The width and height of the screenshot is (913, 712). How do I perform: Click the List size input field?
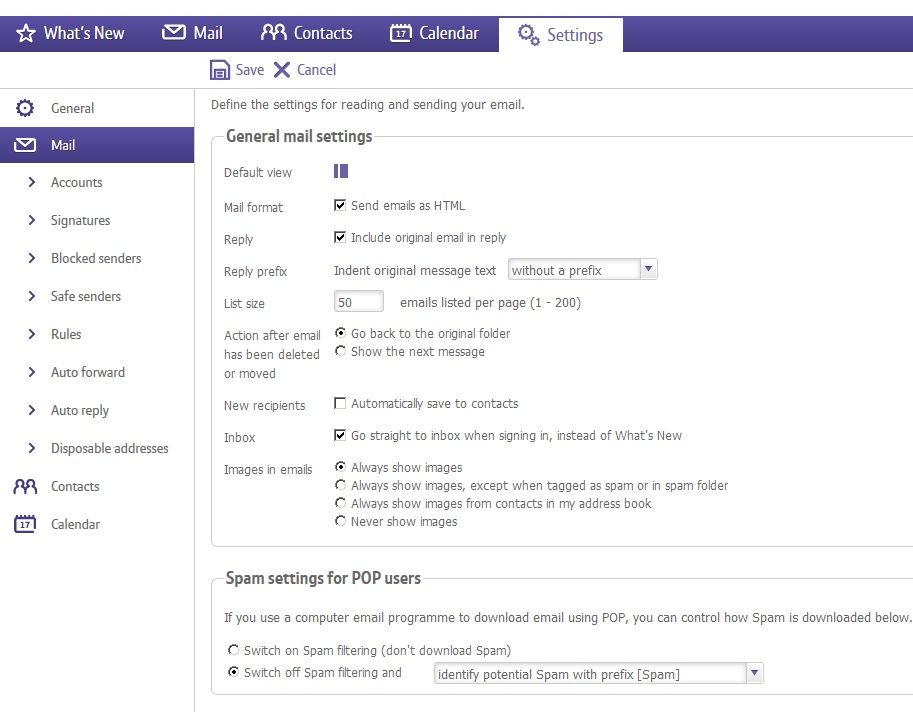(359, 302)
